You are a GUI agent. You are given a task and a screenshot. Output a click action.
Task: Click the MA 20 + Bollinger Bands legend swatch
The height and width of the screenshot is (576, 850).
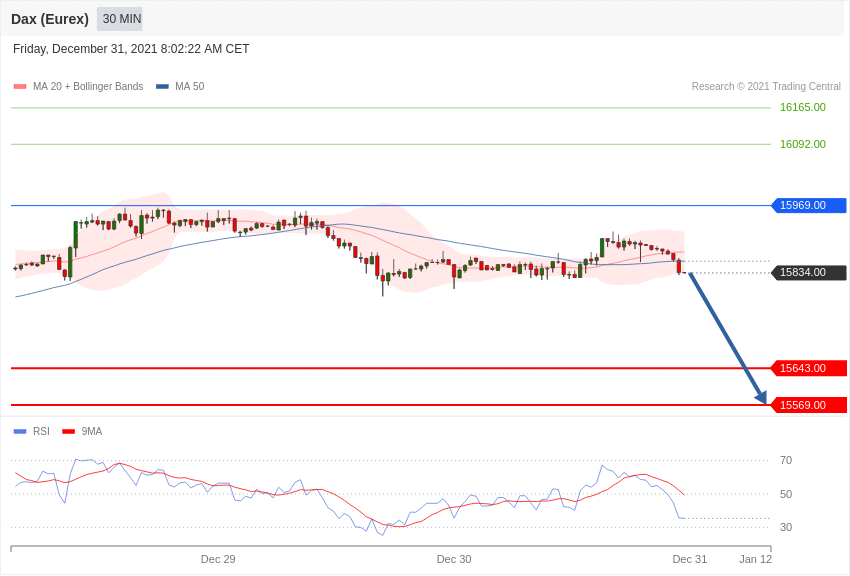click(x=20, y=87)
